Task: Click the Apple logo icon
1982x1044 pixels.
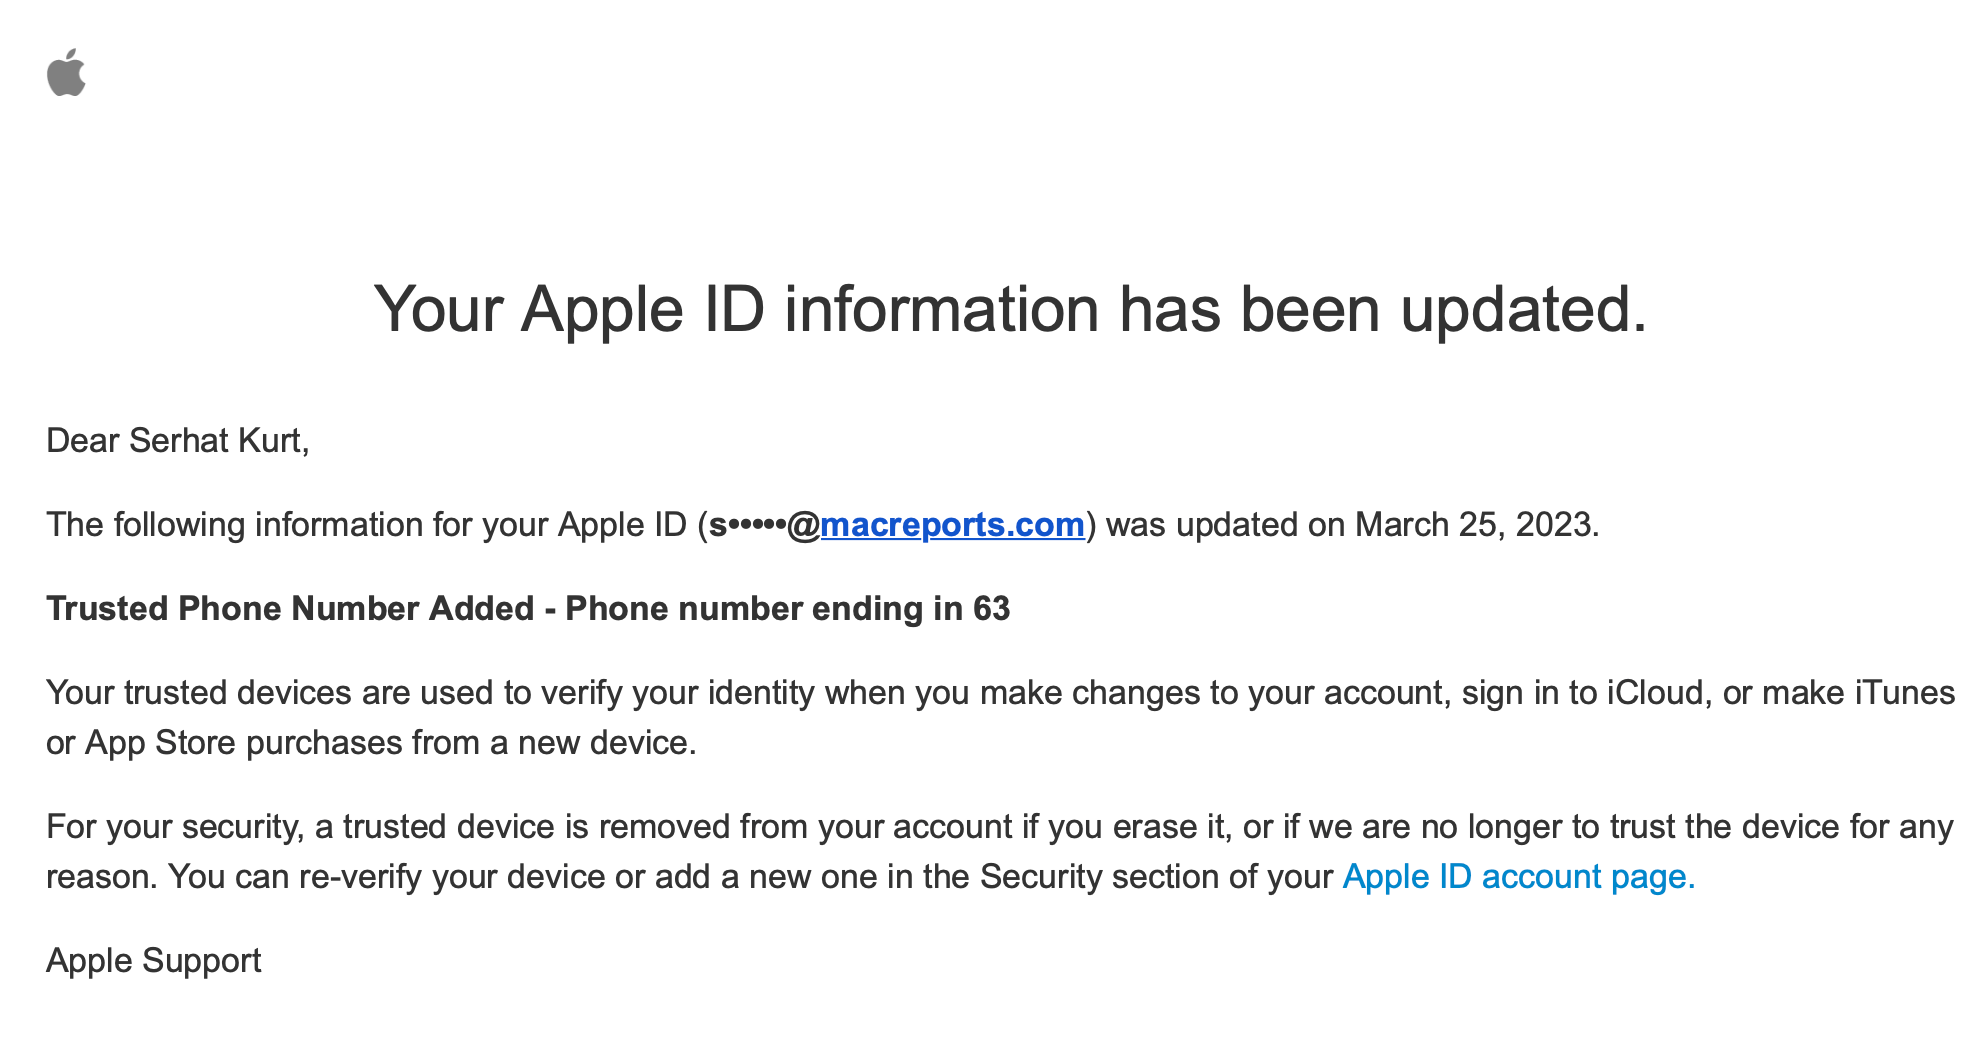Action: pyautogui.click(x=66, y=73)
